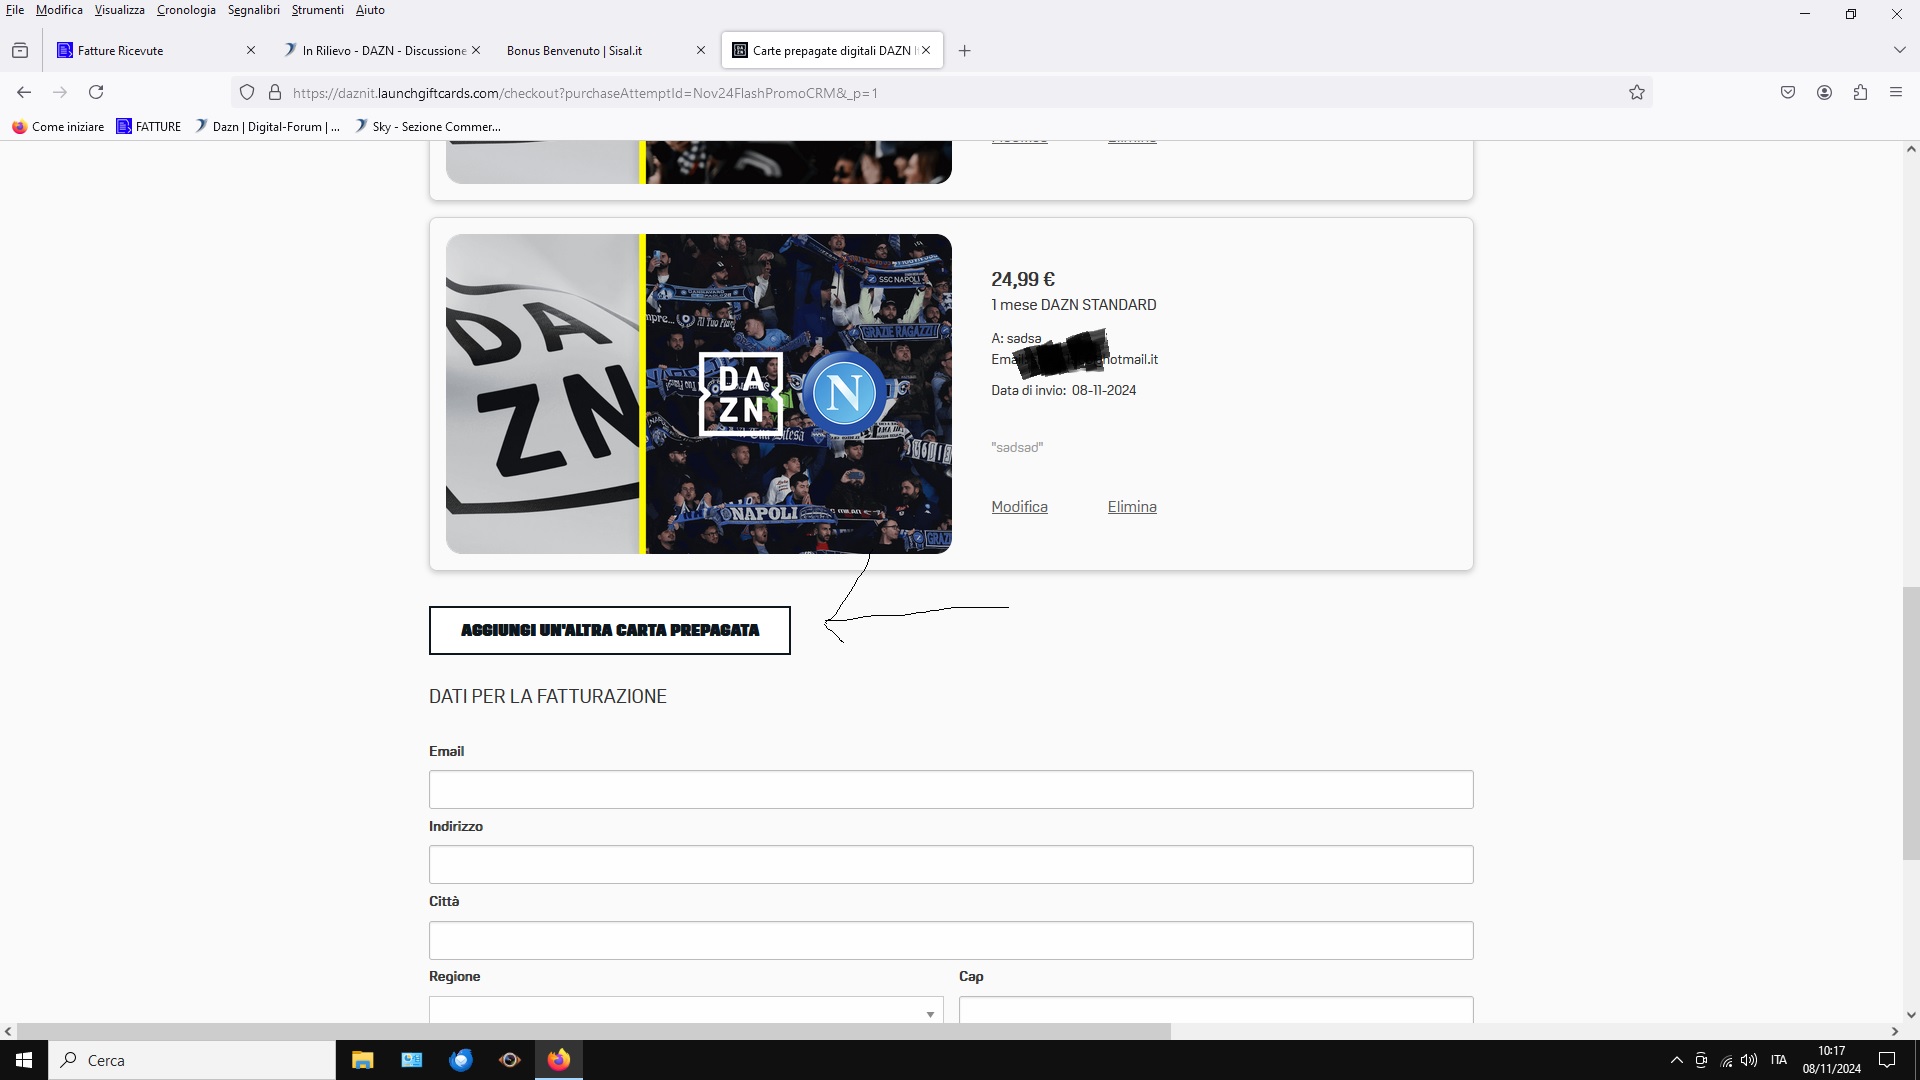Focus the Indirizzo field
This screenshot has width=1920, height=1080.
(x=951, y=865)
